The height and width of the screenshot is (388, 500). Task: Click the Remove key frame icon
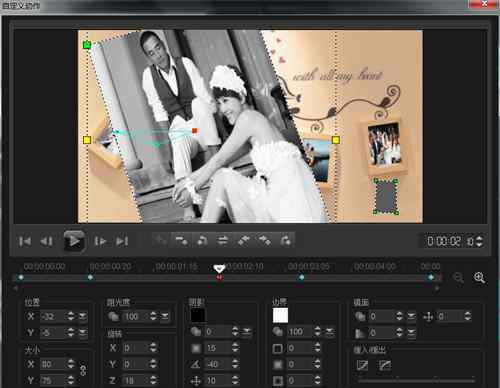(x=181, y=240)
